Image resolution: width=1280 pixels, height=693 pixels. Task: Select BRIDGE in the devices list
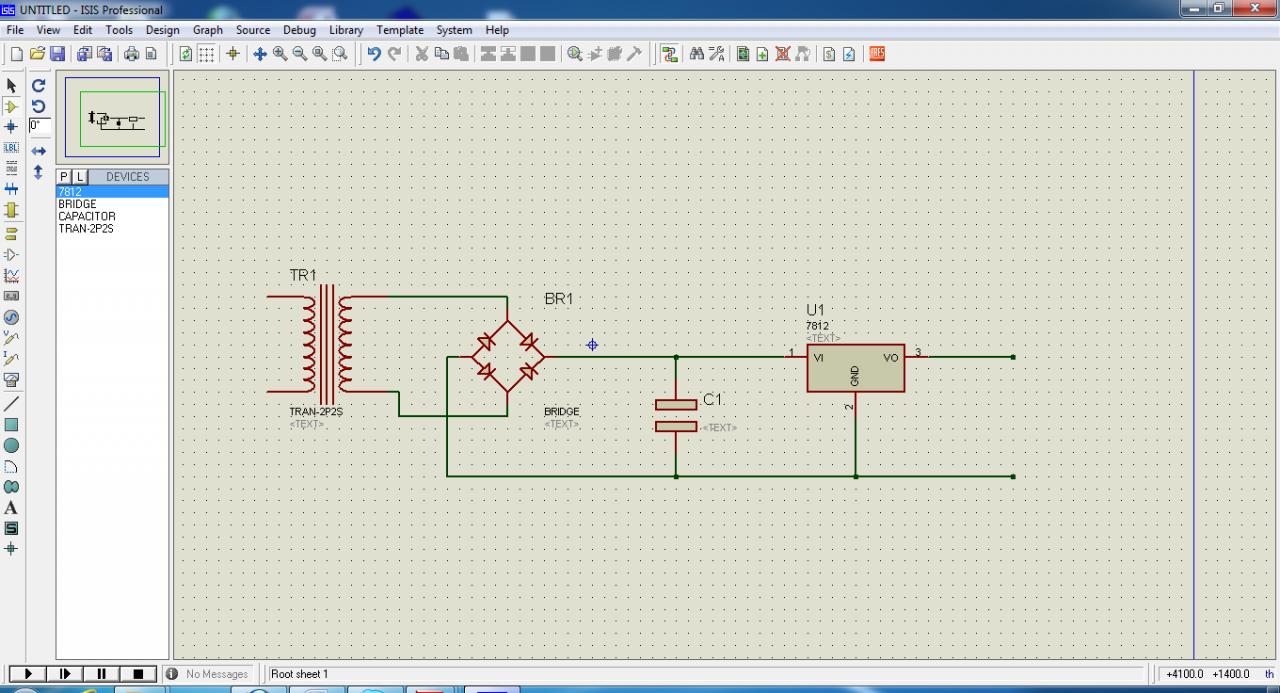click(77, 204)
